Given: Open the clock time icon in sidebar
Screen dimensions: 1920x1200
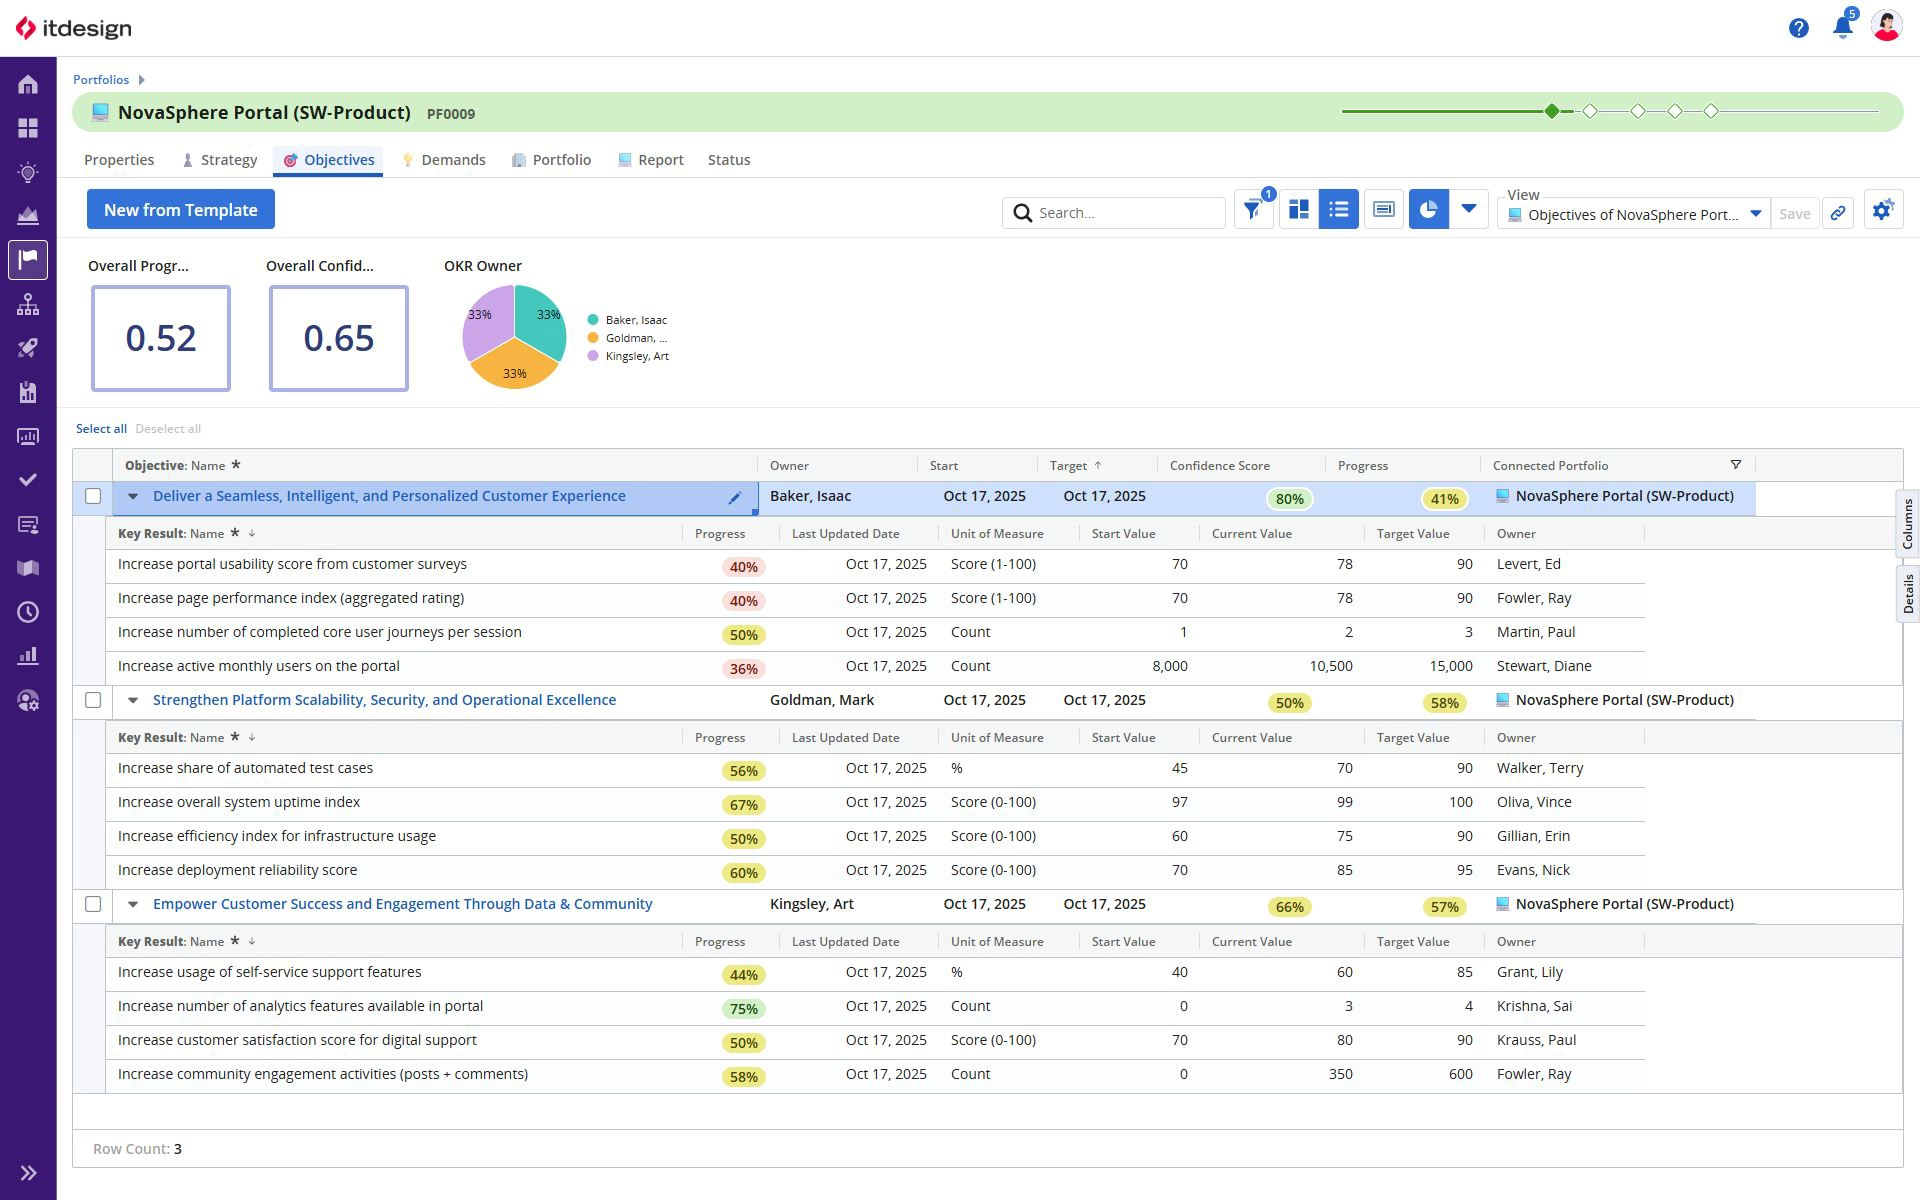Looking at the screenshot, I should tap(28, 612).
